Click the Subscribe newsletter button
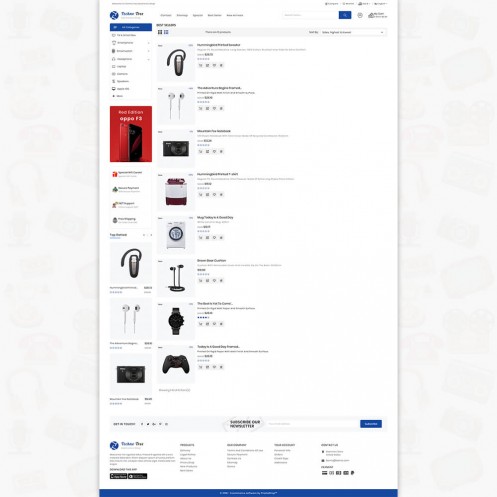This screenshot has height=497, width=497. [x=371, y=424]
